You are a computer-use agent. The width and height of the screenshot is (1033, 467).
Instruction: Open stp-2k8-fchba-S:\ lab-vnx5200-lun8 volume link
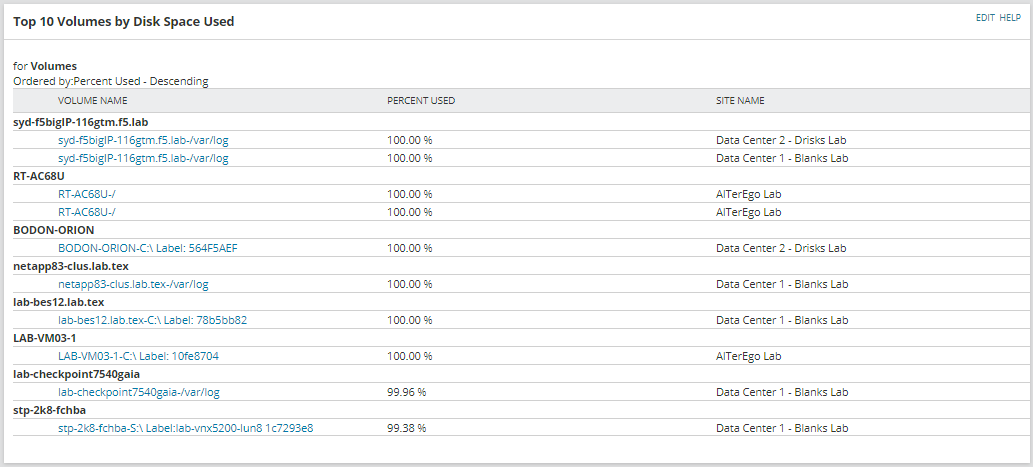(186, 428)
